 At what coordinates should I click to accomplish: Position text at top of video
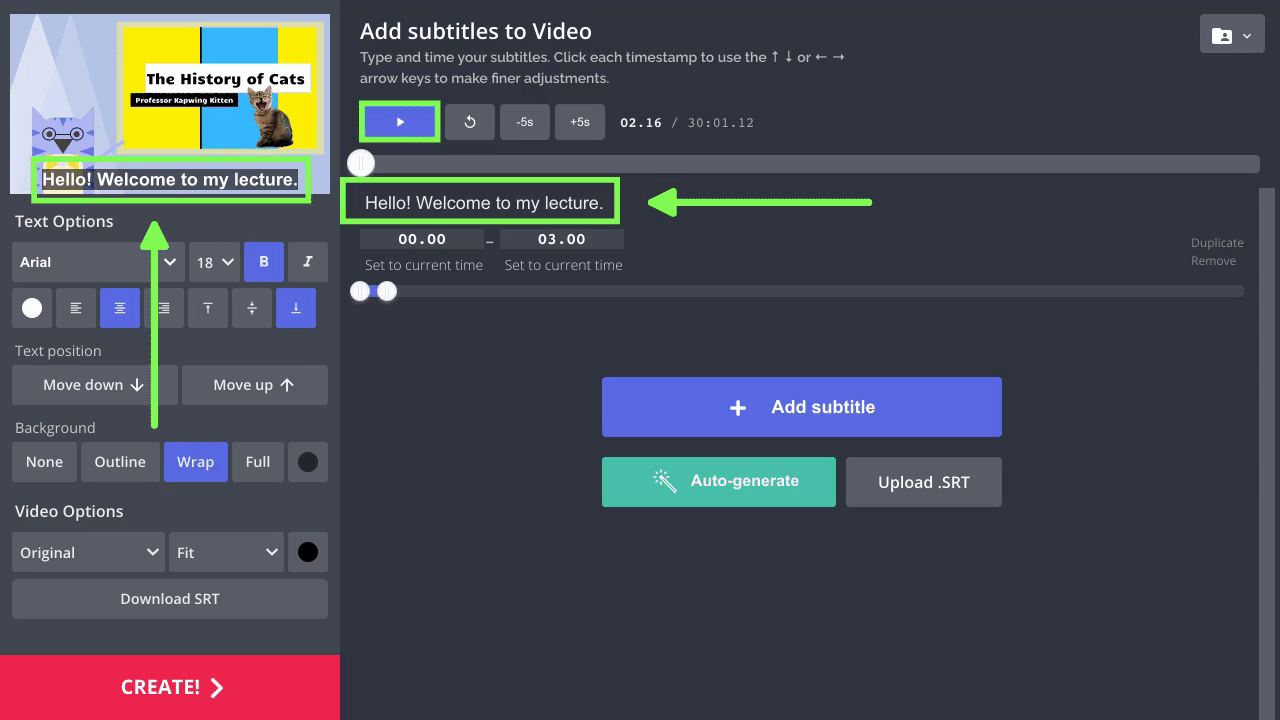tap(208, 308)
